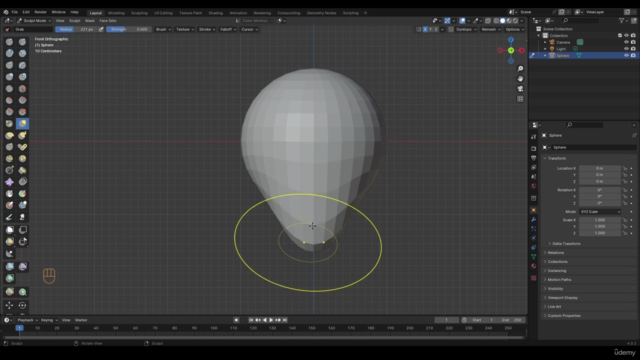640x360 pixels.
Task: Hide Camera in viewport eye icon
Action: [x=626, y=42]
